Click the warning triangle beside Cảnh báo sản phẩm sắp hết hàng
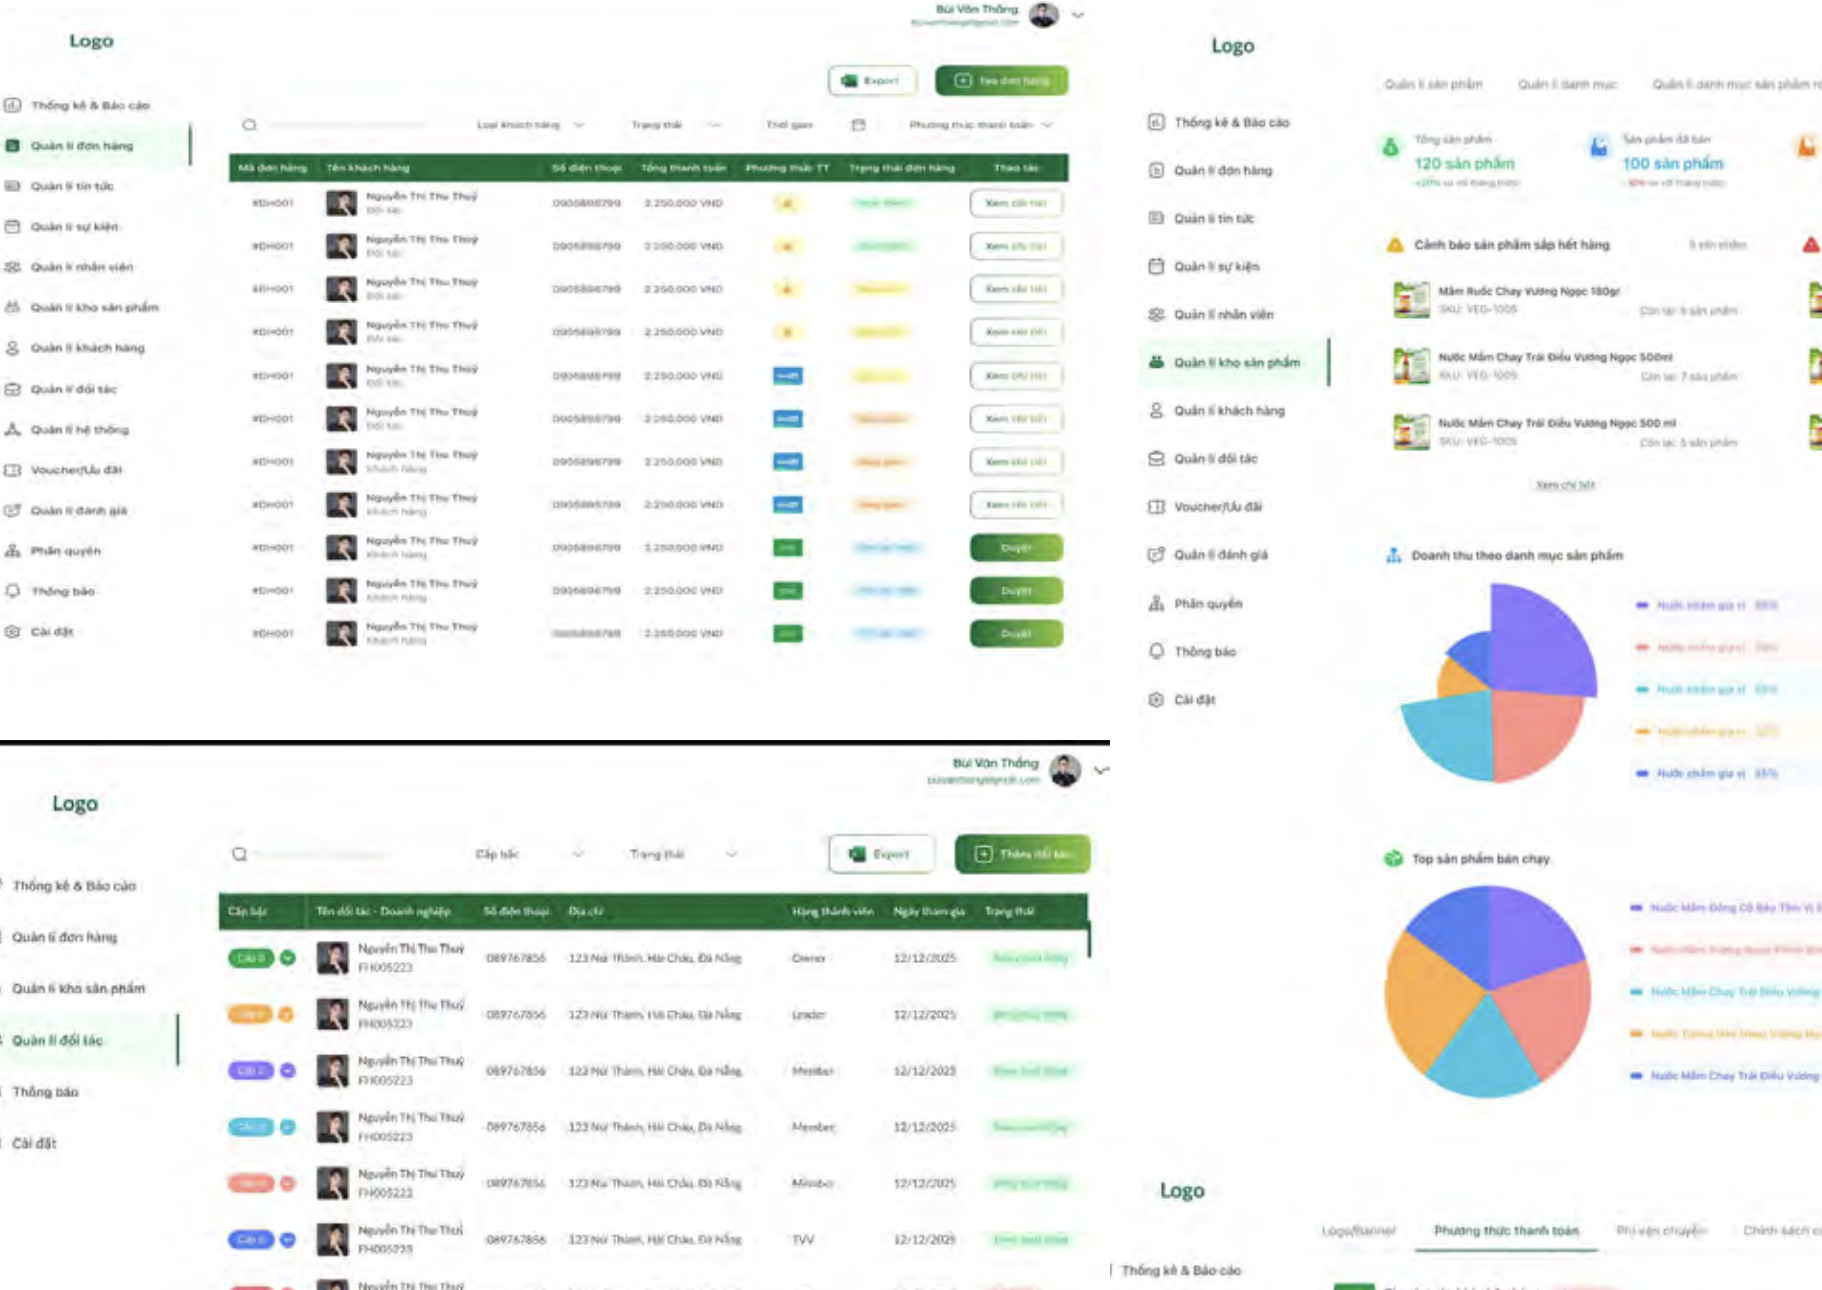 [1394, 245]
